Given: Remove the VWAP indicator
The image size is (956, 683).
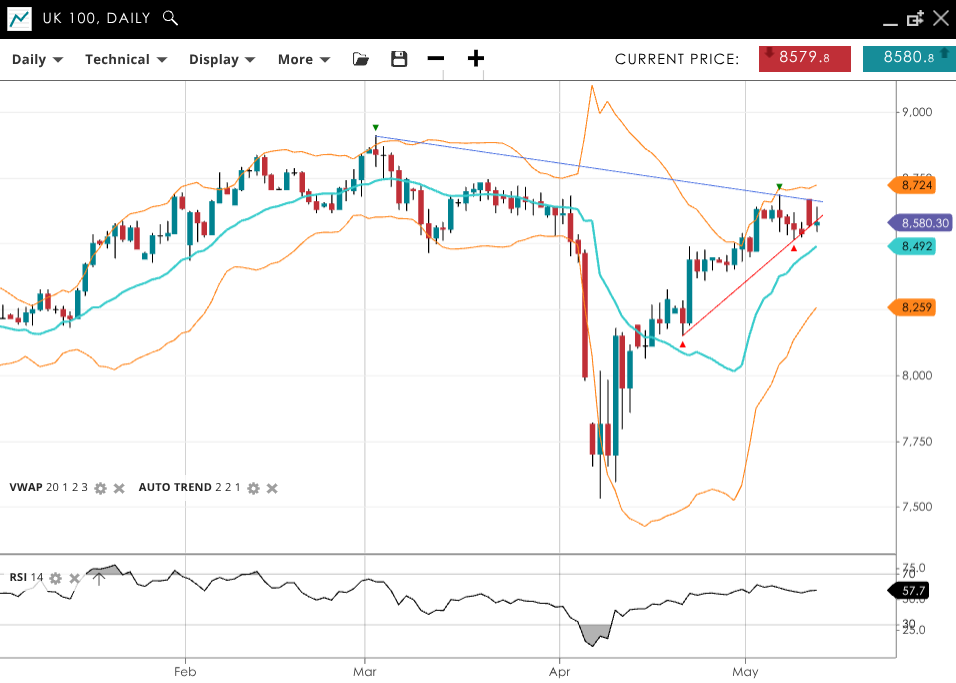Looking at the screenshot, I should click(118, 488).
